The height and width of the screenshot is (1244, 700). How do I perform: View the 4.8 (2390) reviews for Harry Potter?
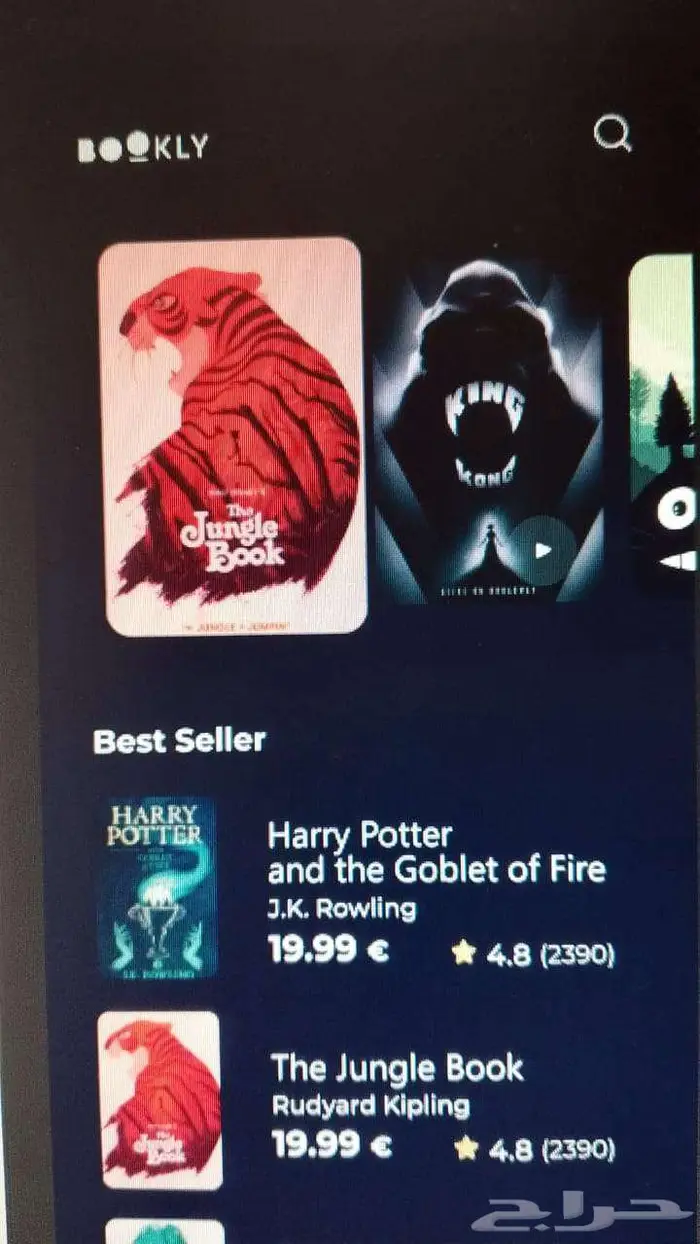click(550, 954)
